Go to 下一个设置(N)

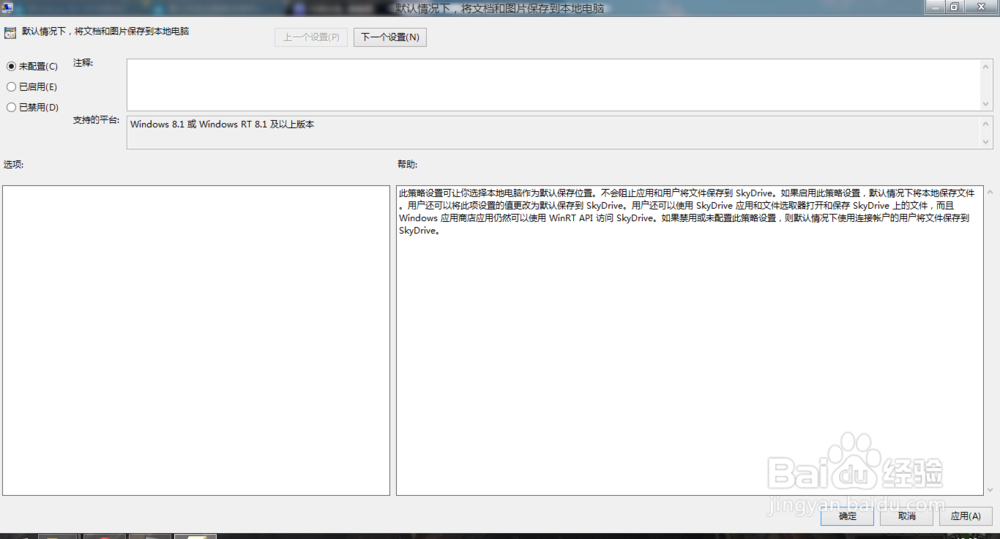(390, 37)
